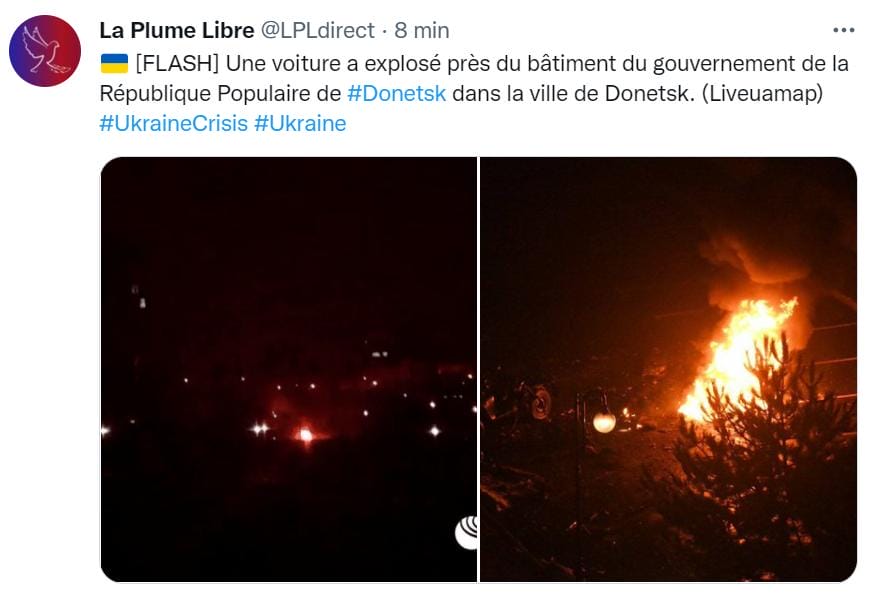
Task: Click the @LPLdirect handle
Action: click(318, 31)
